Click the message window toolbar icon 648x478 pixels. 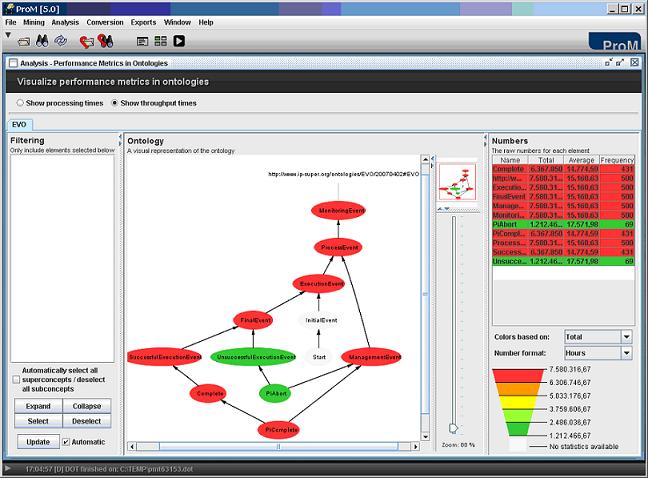(x=143, y=41)
